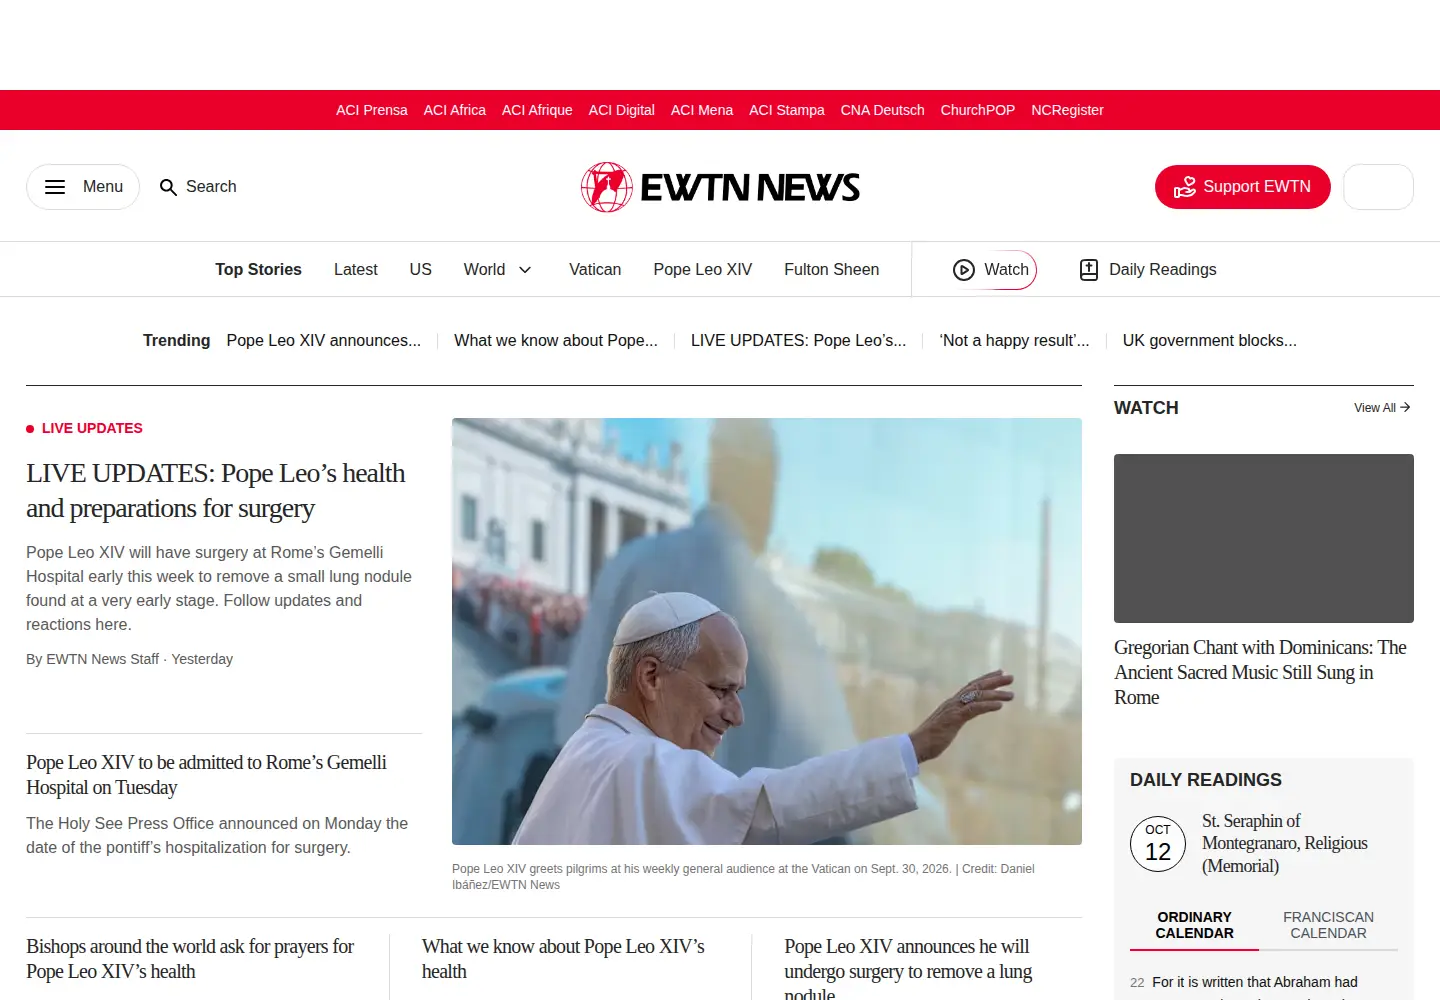Open the ACI Prensa link
This screenshot has height=1000, width=1440.
click(371, 110)
